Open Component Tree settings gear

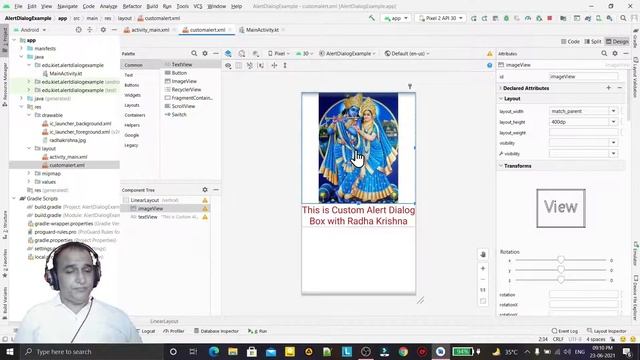pos(205,190)
